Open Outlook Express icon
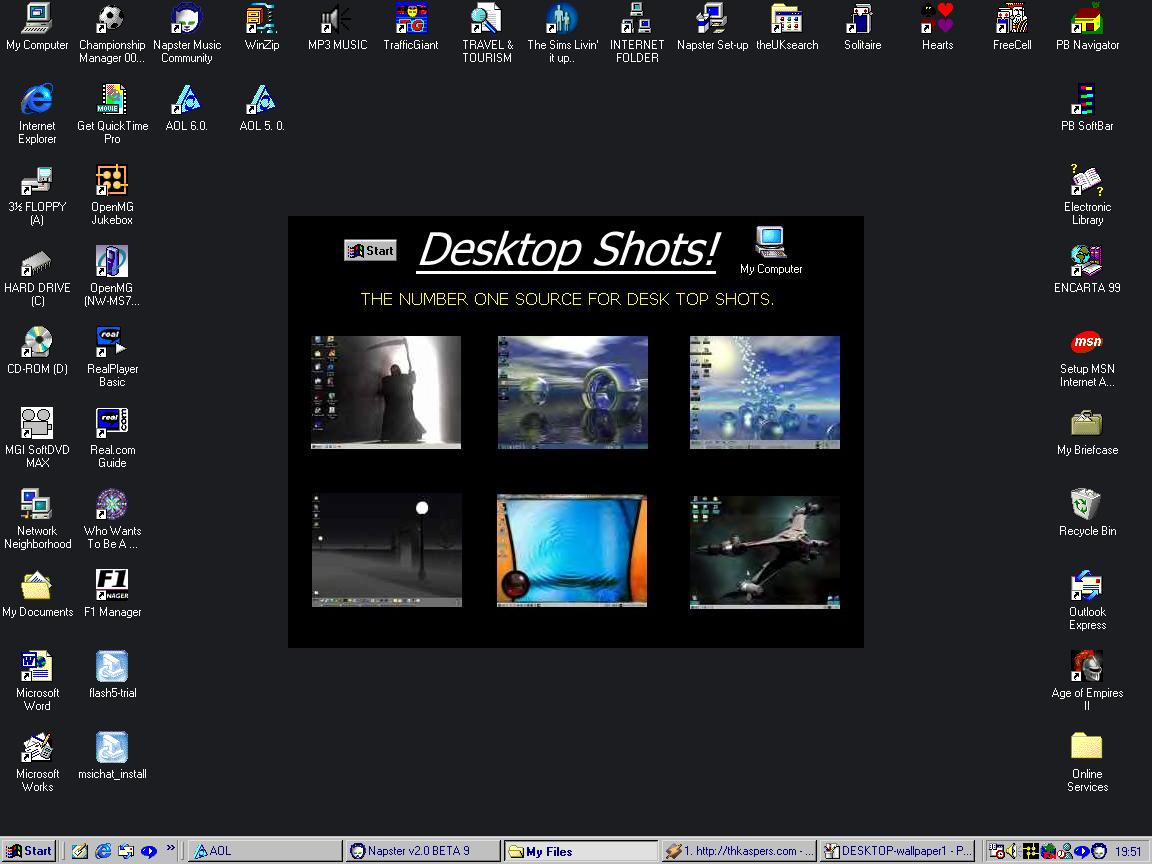This screenshot has width=1152, height=864. point(1086,586)
